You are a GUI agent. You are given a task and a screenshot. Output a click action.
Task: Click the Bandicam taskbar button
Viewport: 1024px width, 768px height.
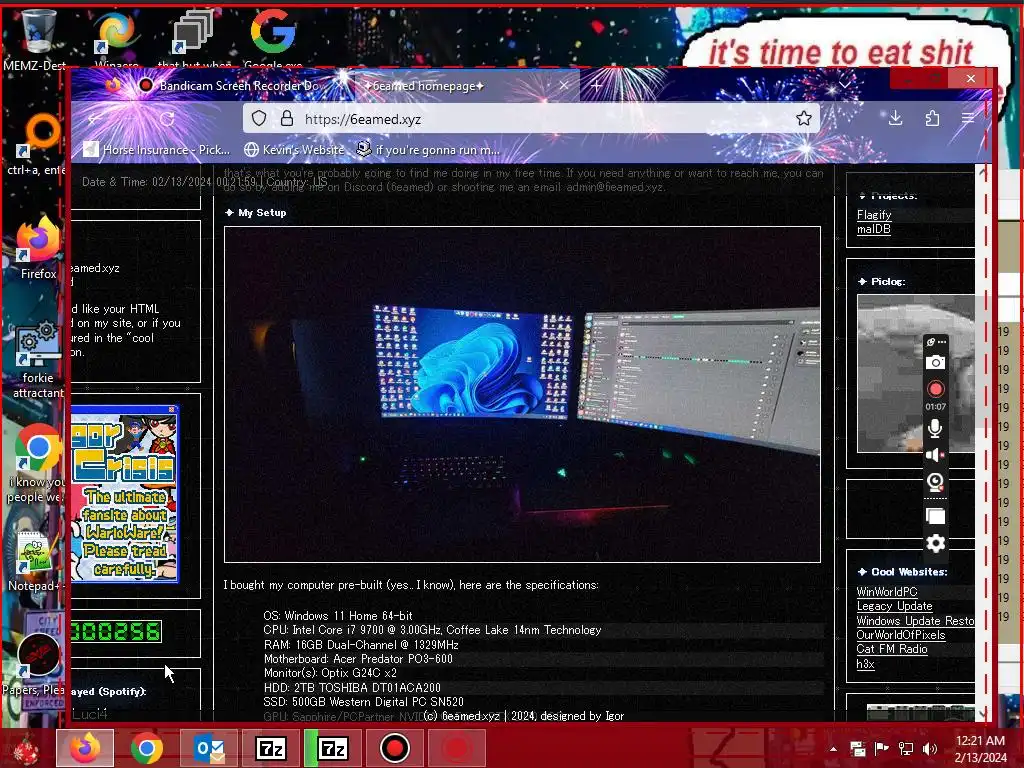(x=394, y=748)
